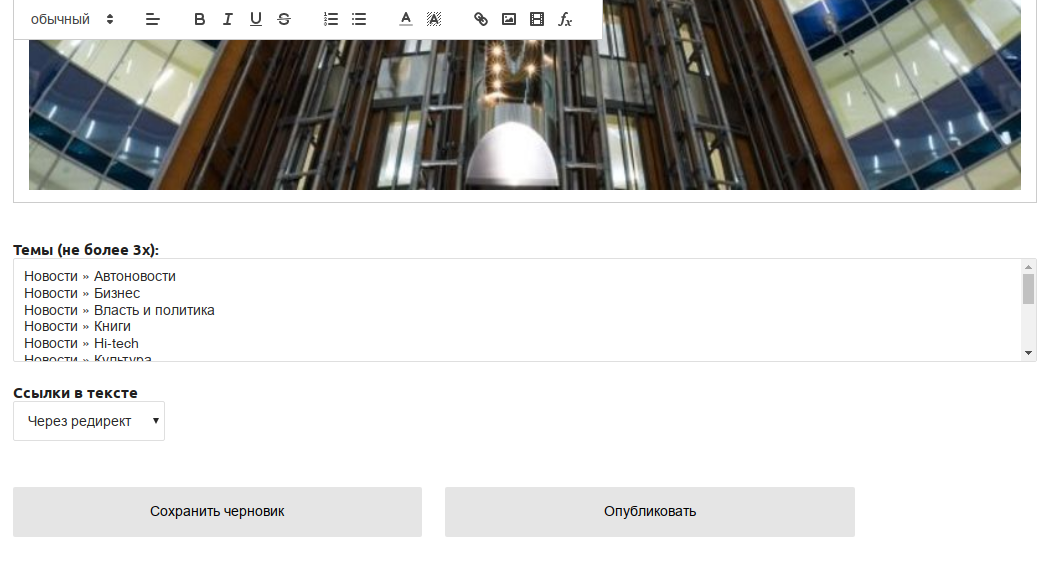Toggle italic formatting

[x=227, y=19]
